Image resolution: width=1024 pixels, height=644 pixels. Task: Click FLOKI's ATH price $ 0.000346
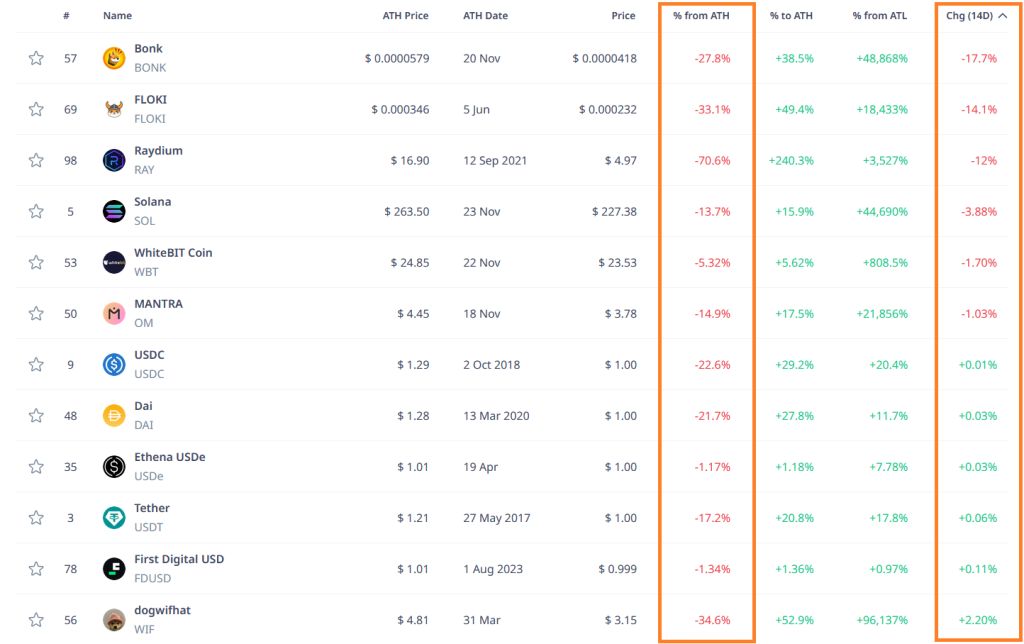(x=400, y=110)
